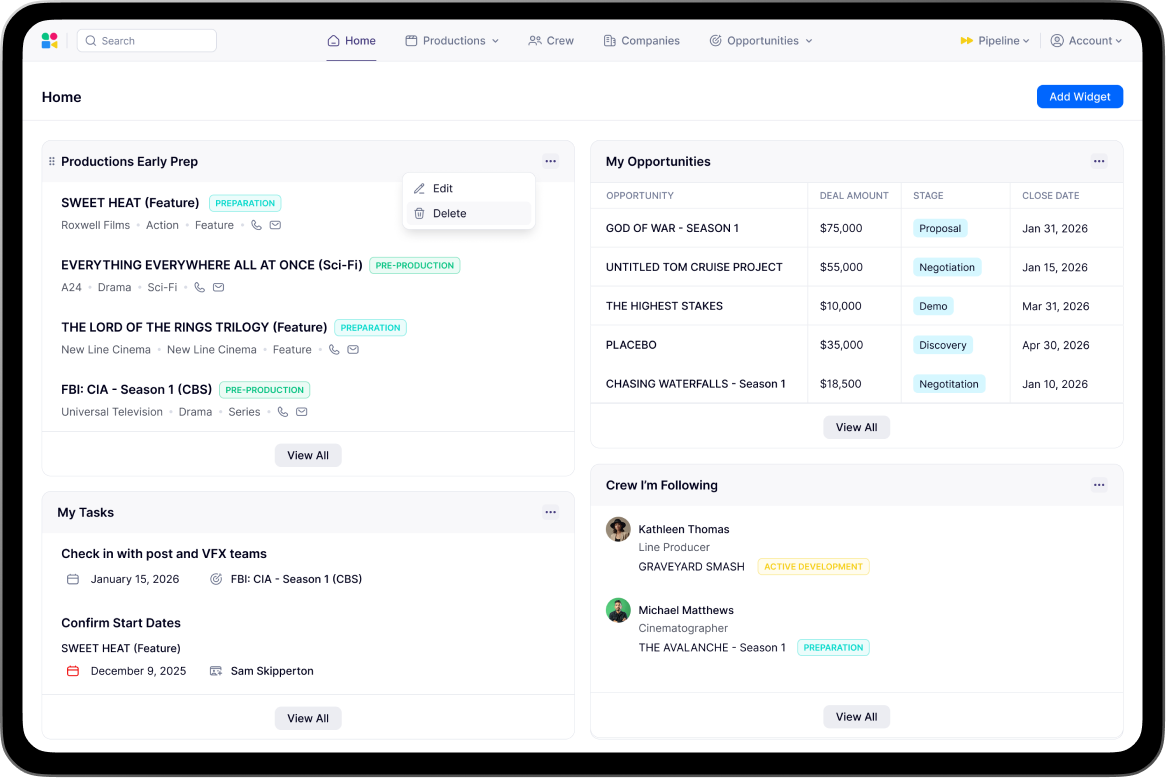Click the email icon for FBI: CIA production
The image size is (1166, 778).
tap(301, 412)
